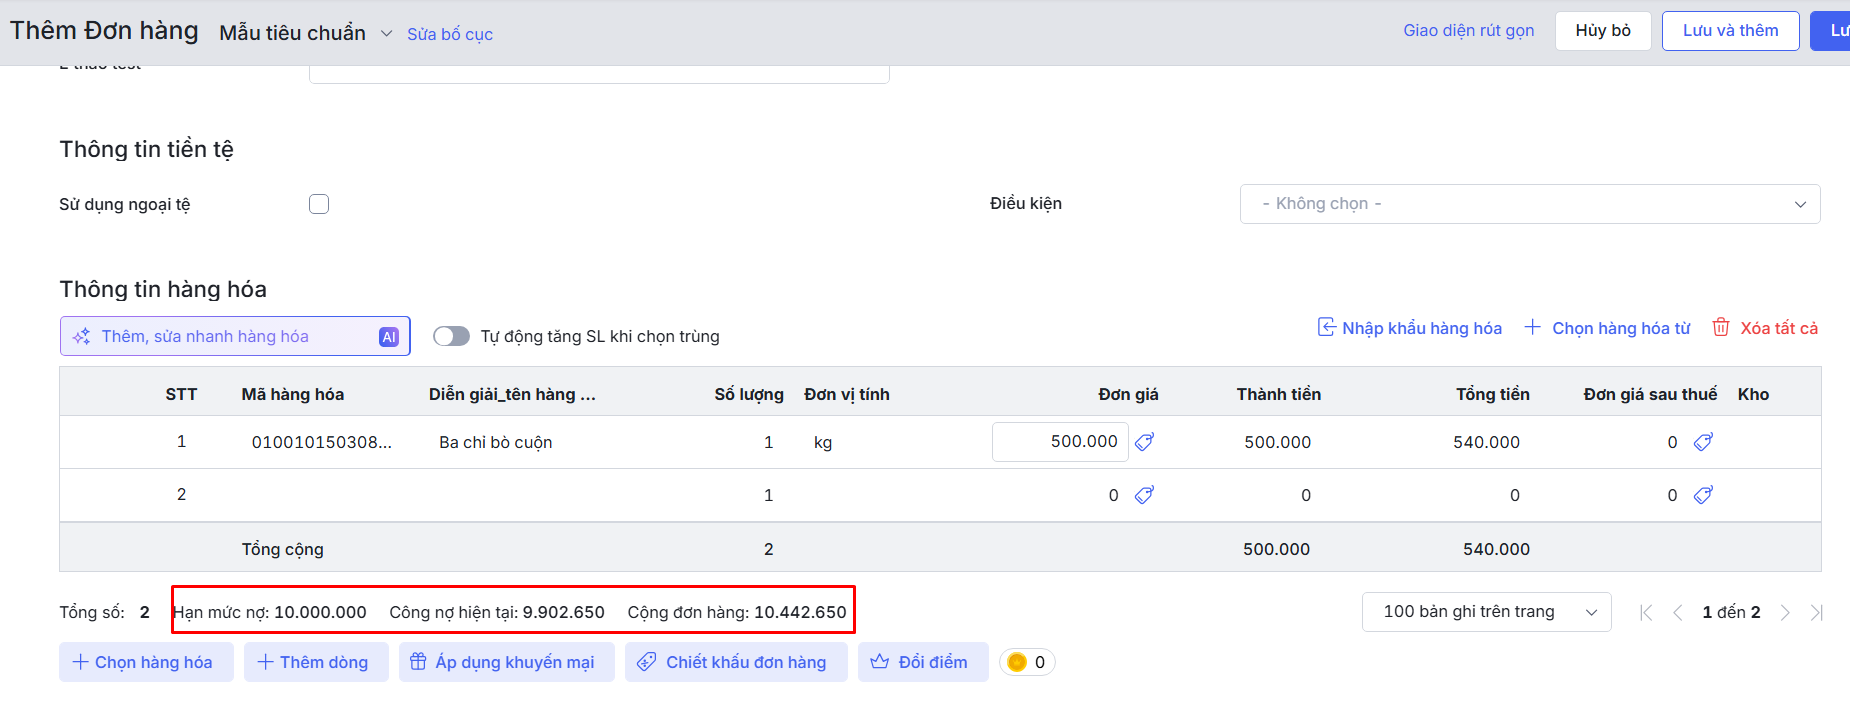Screen dimensions: 1850x712
Task: Click the Sửa bố cục link
Action: click(450, 34)
